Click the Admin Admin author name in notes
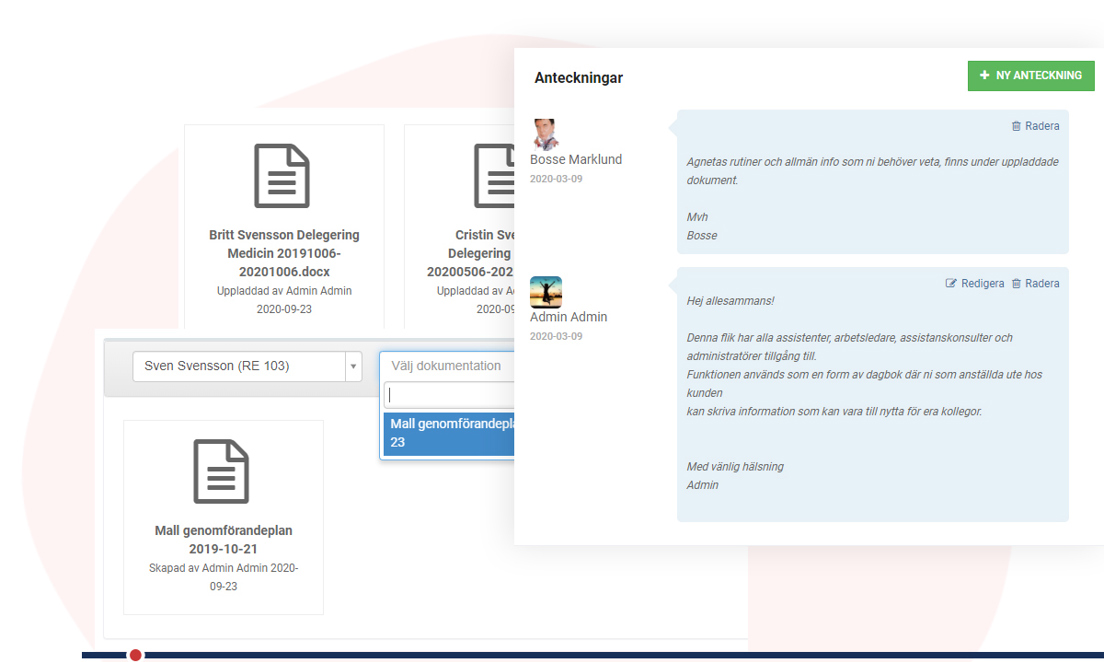1104x662 pixels. click(x=568, y=317)
